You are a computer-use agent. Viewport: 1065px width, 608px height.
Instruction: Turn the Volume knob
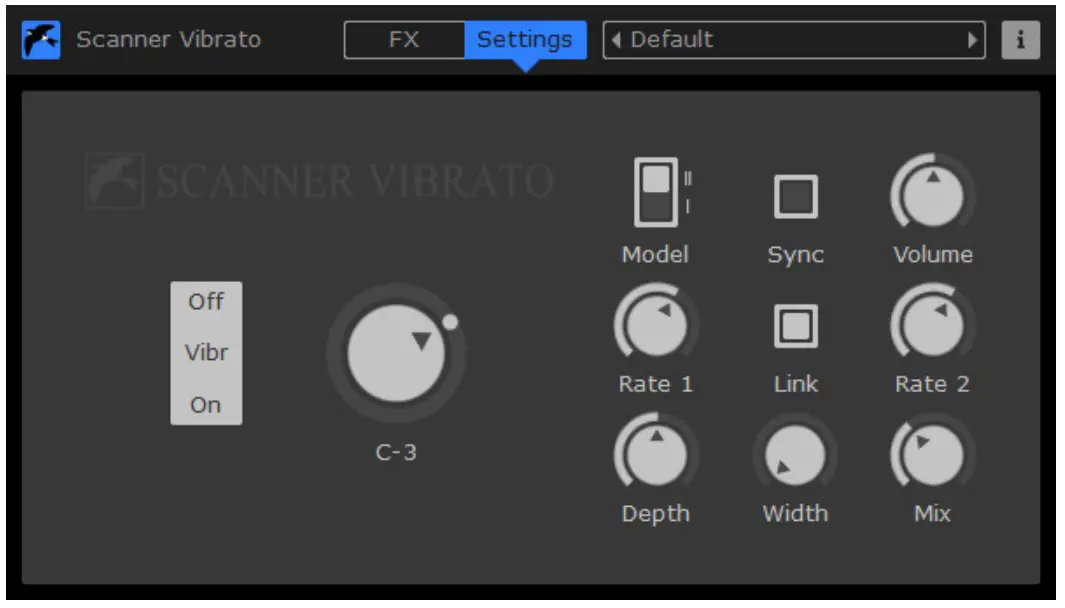[932, 198]
